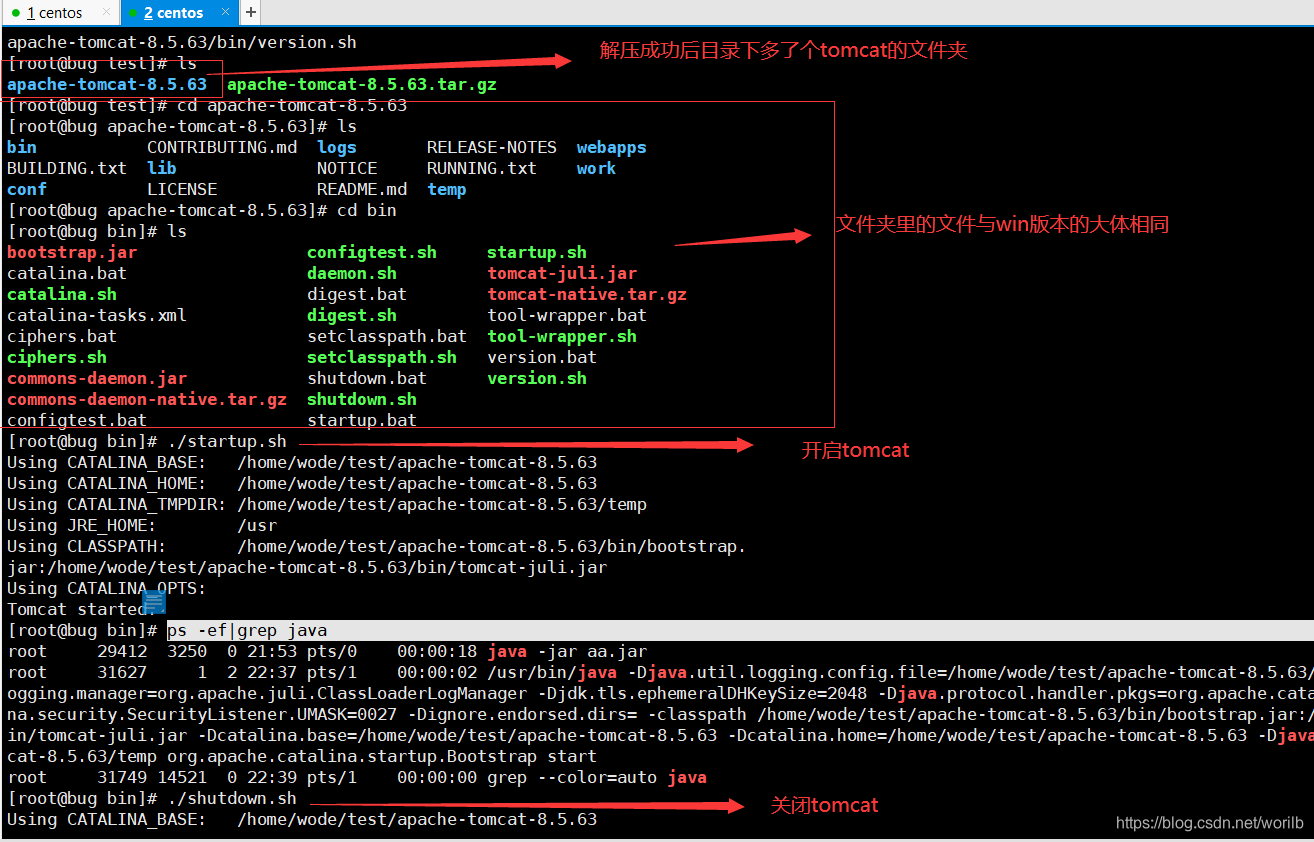Click catalina.bat in the listing
Screen dimensions: 1314x842
coord(67,273)
